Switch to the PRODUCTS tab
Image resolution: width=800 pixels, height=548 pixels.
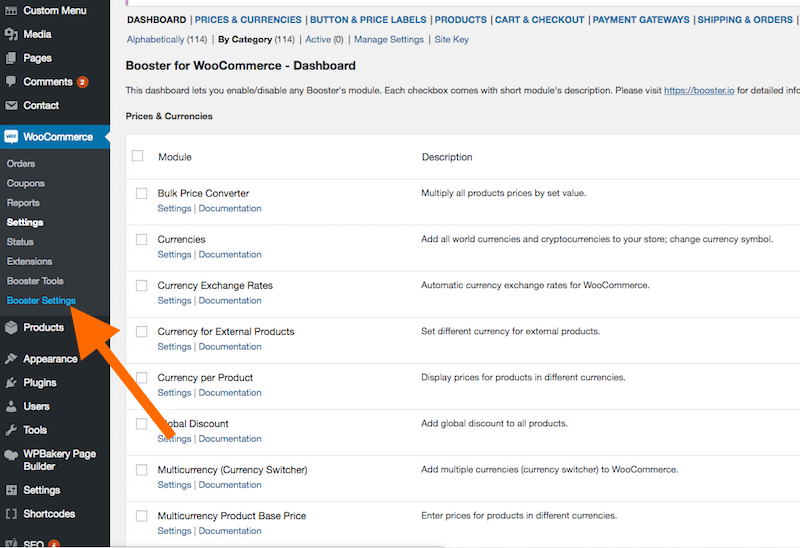(x=461, y=20)
